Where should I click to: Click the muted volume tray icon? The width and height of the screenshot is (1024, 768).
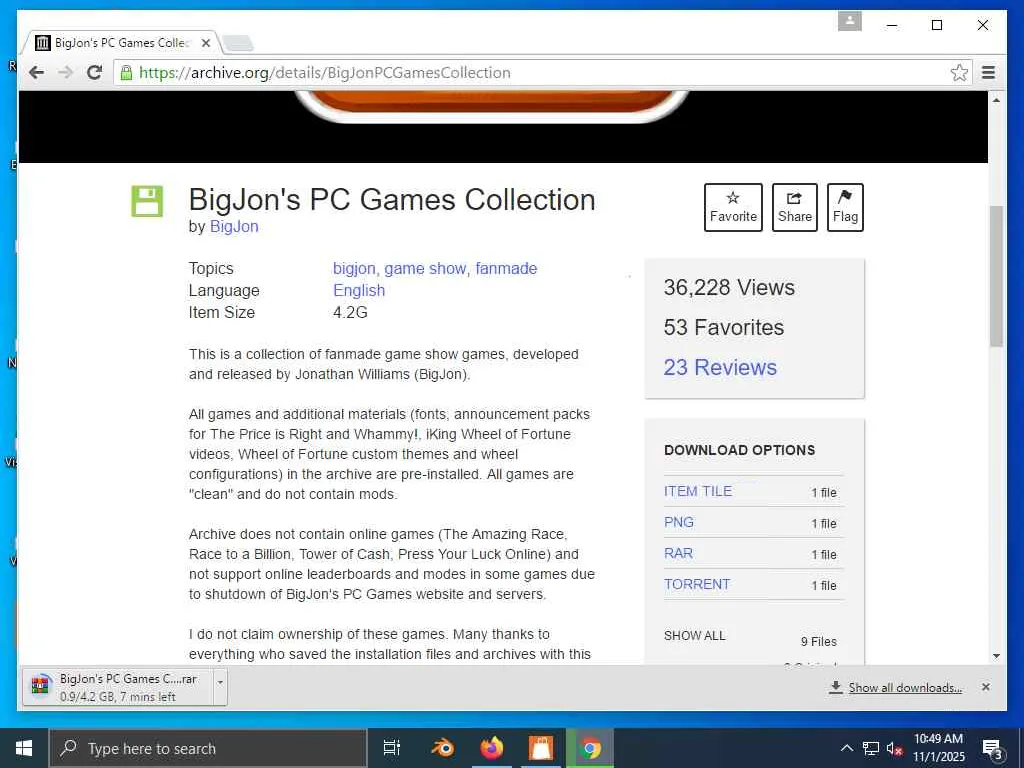click(894, 748)
